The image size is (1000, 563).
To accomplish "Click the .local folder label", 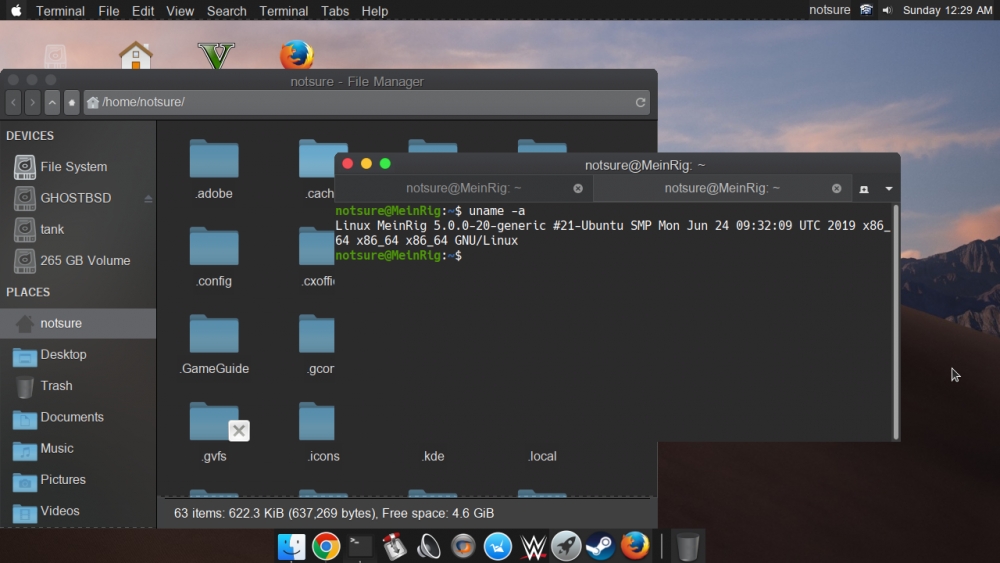I will 542,457.
